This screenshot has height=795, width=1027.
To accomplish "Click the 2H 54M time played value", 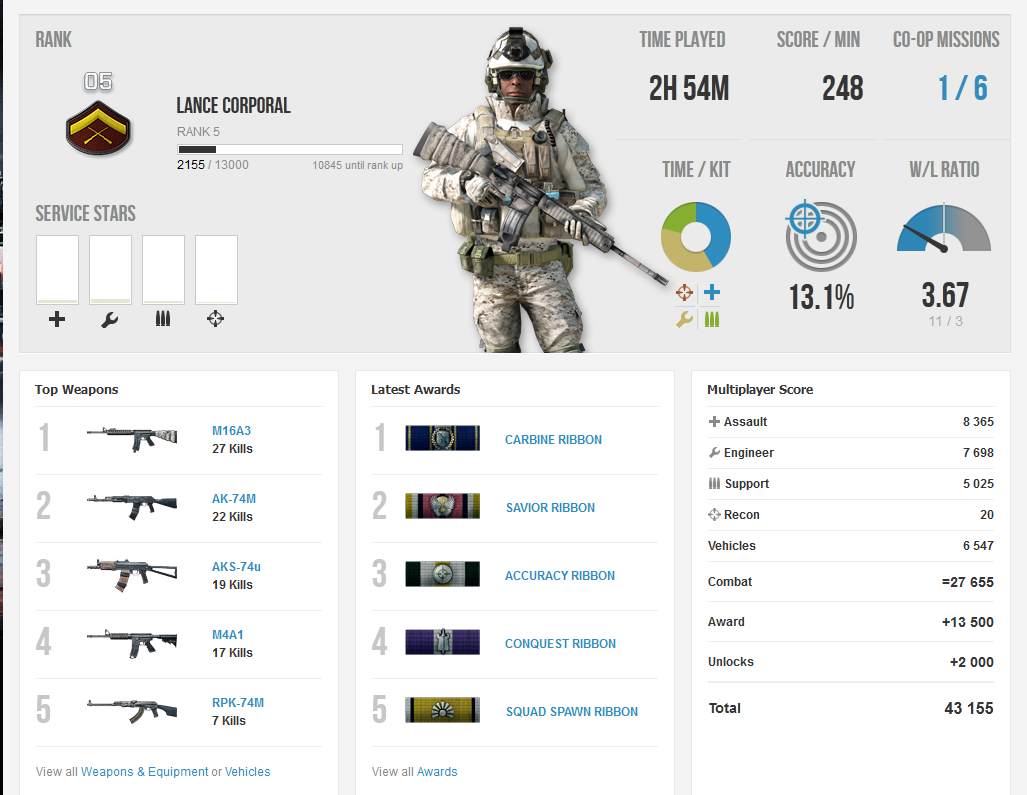I will tap(689, 88).
